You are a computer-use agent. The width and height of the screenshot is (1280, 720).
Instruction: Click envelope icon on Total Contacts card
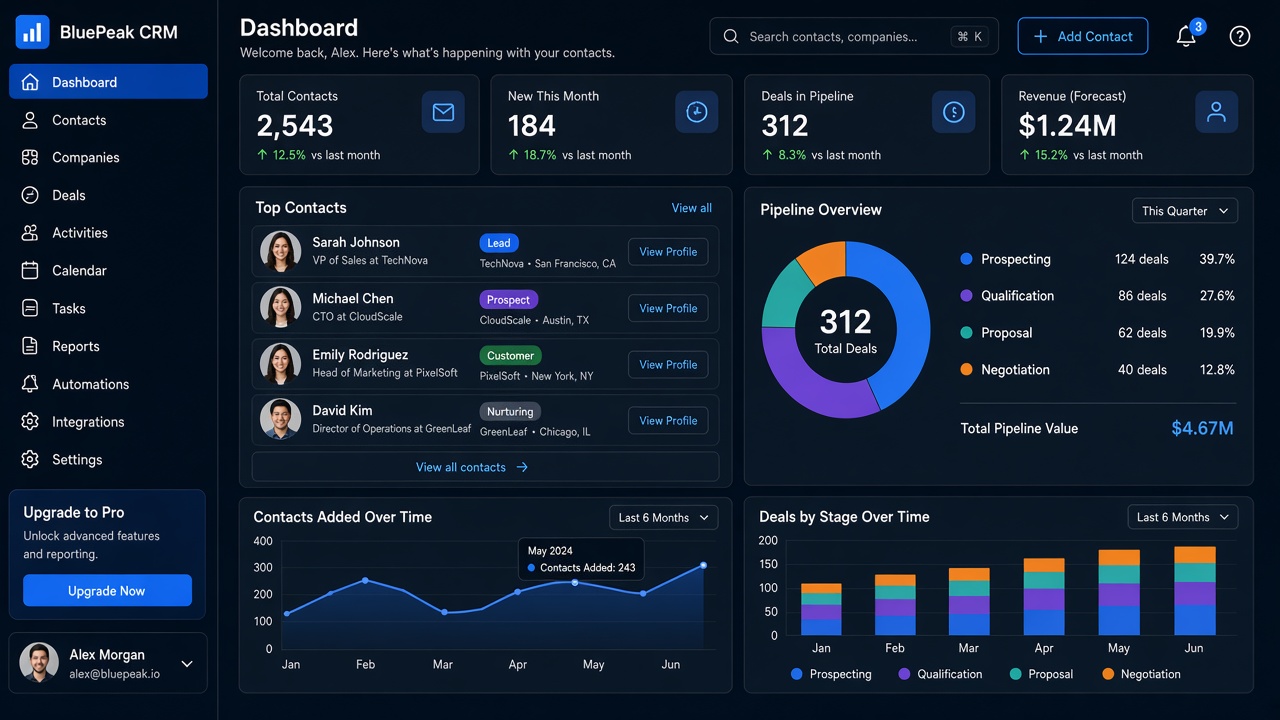443,113
